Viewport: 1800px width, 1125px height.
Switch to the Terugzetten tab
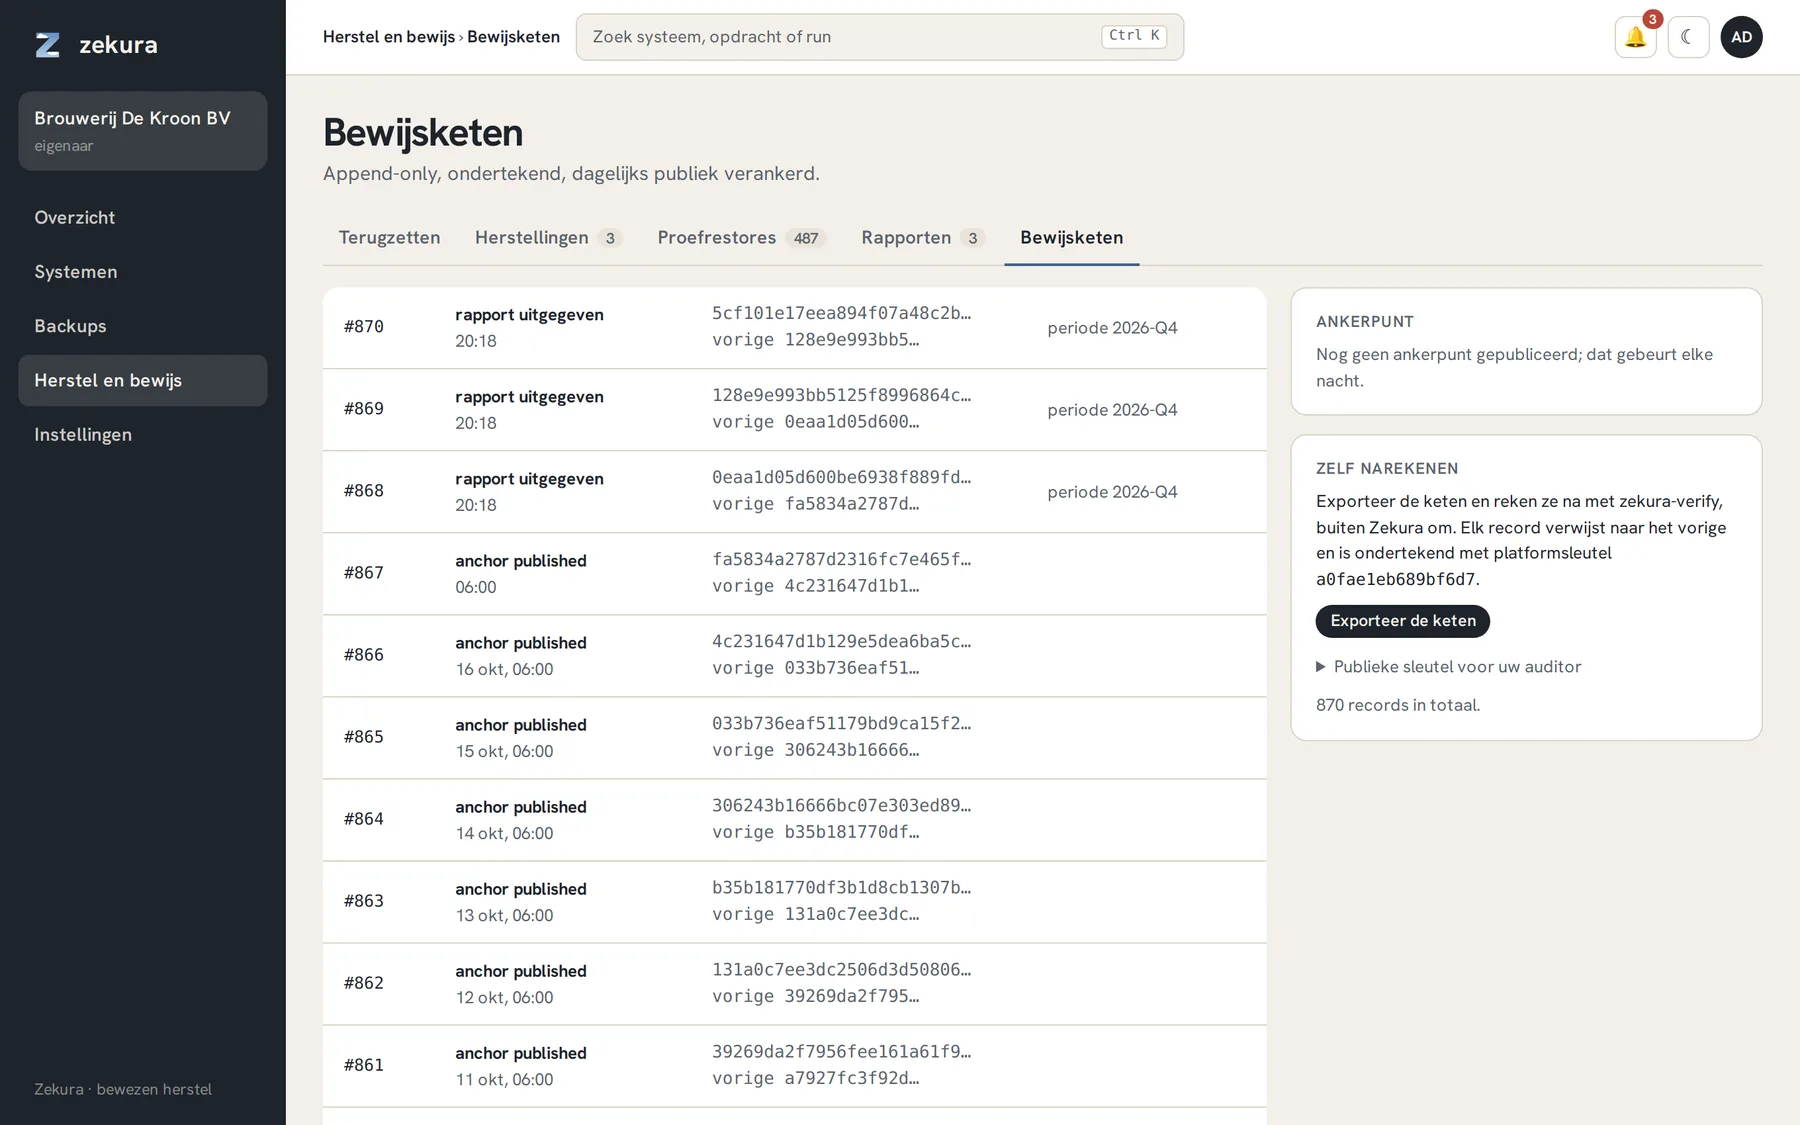[x=389, y=238]
